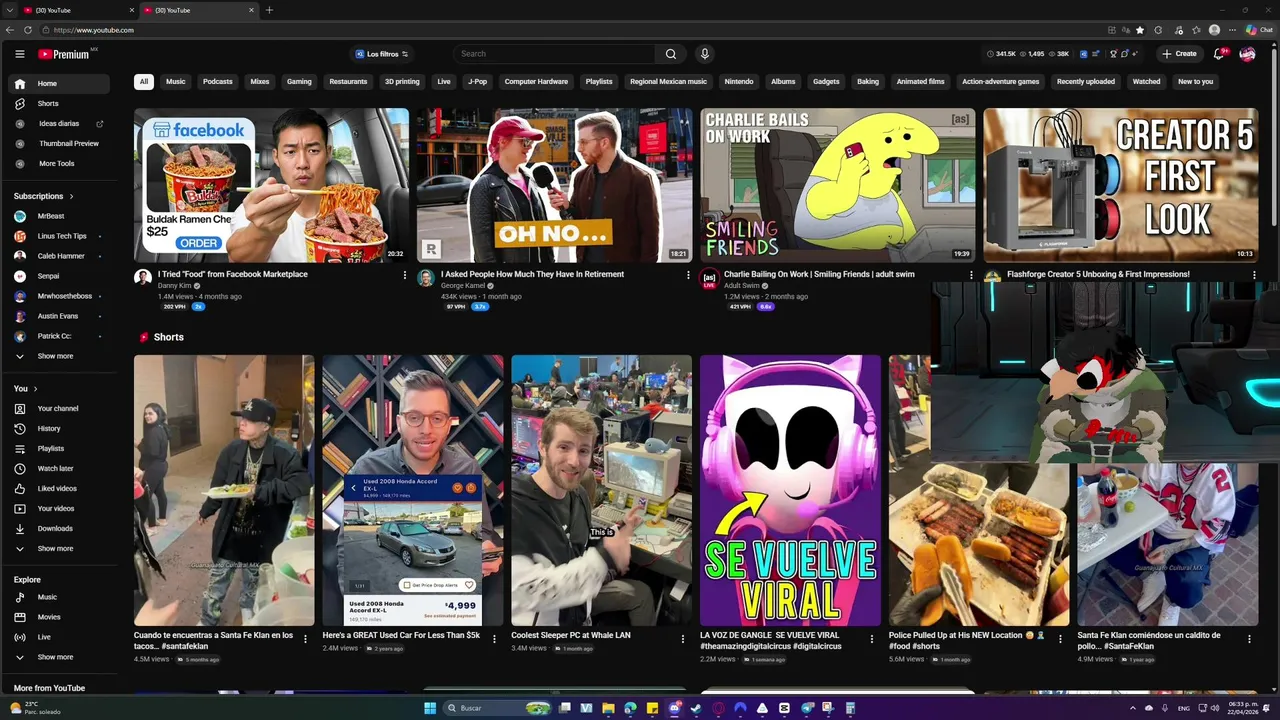The height and width of the screenshot is (720, 1280).
Task: Select the Gaming filter chip
Action: click(x=299, y=82)
